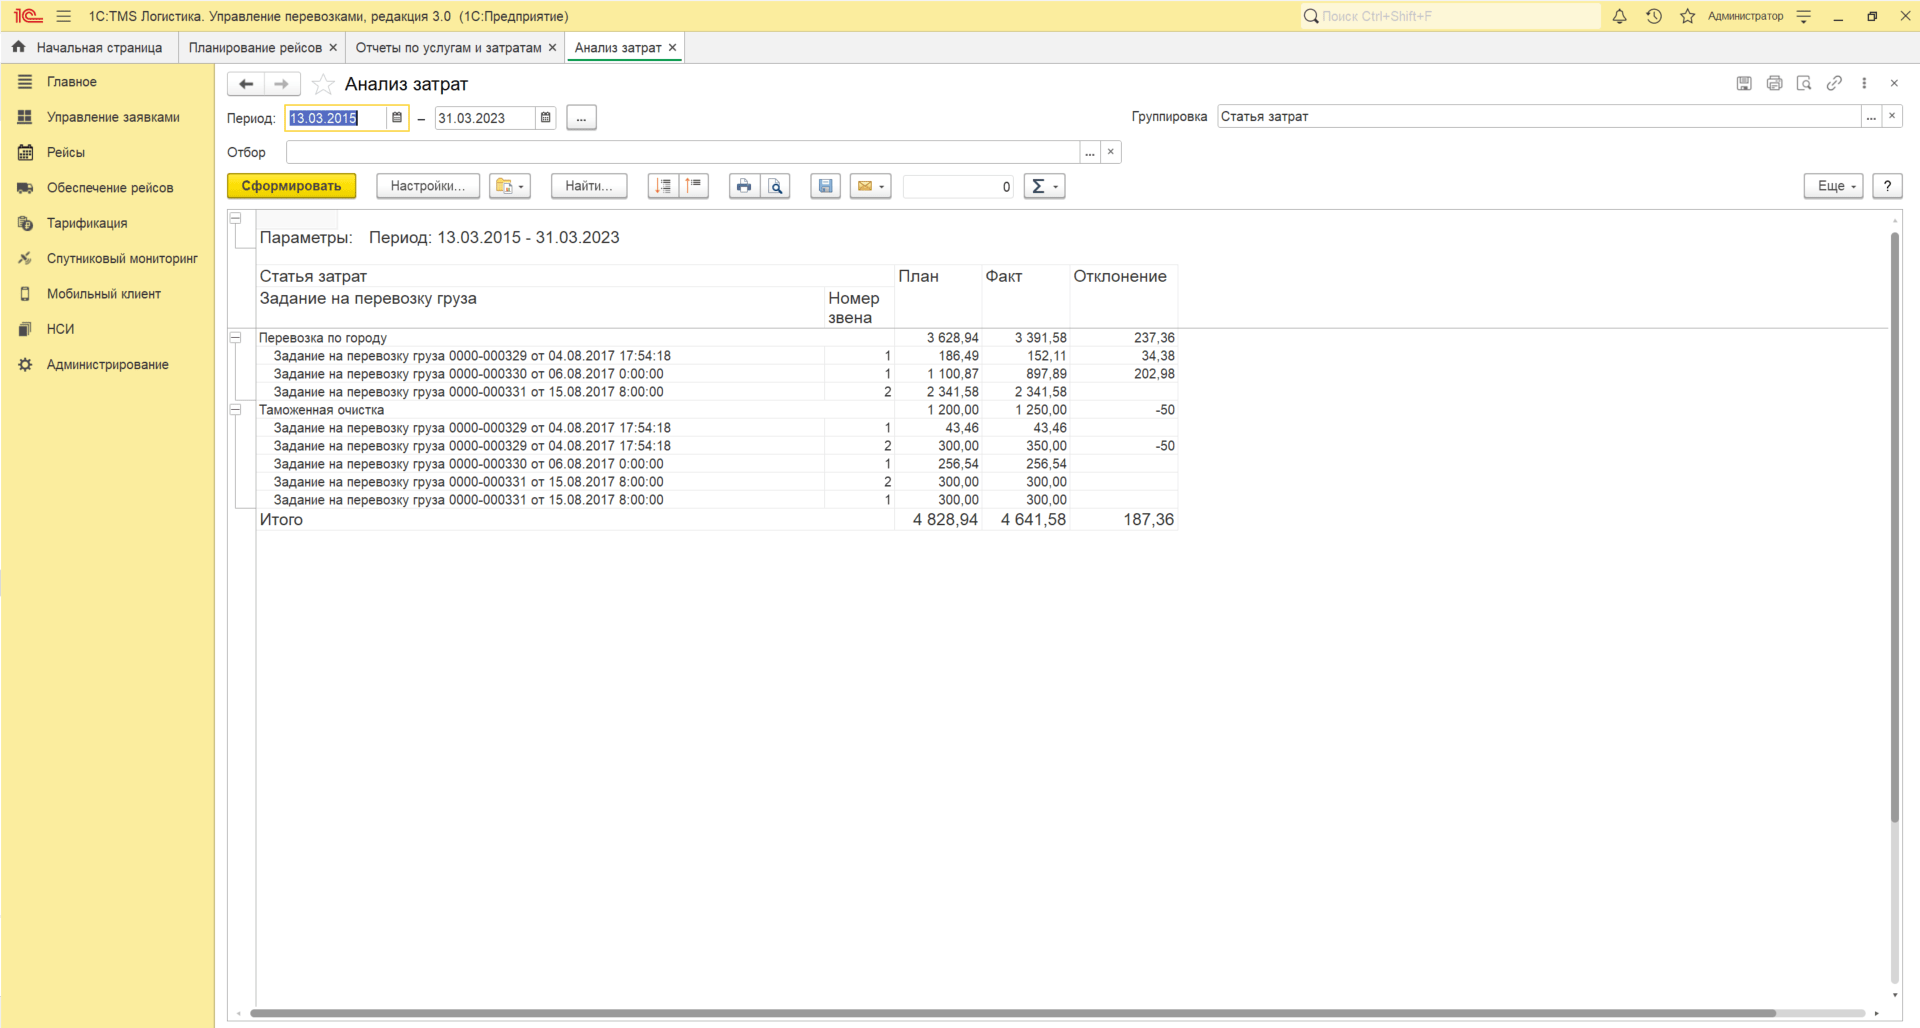Add Анализ затрат to favorites star
The image size is (1920, 1028).
(x=322, y=84)
